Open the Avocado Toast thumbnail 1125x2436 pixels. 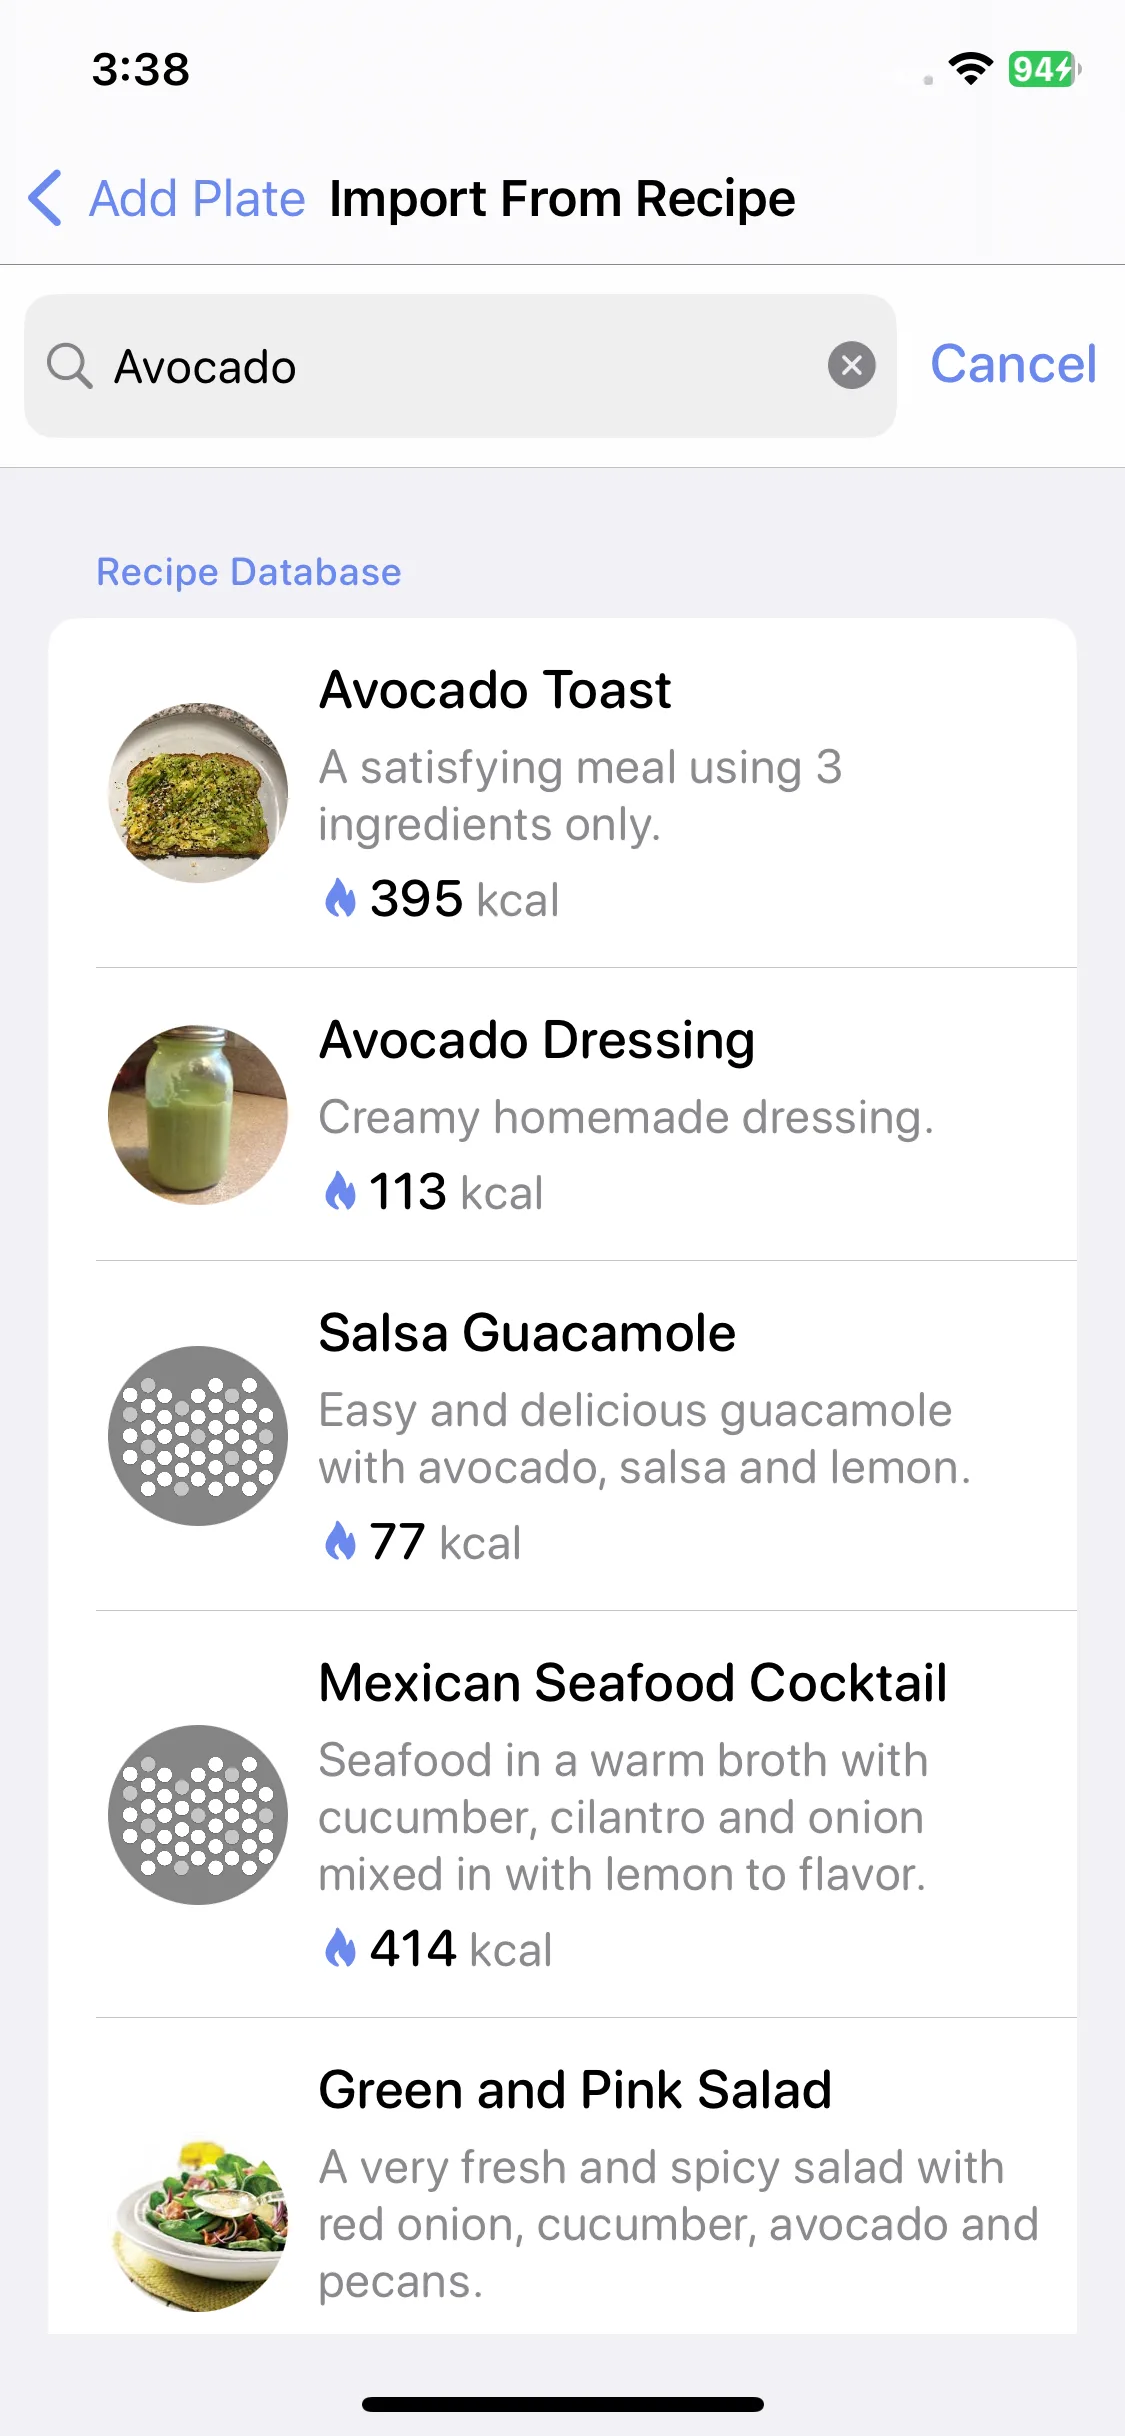(x=198, y=793)
